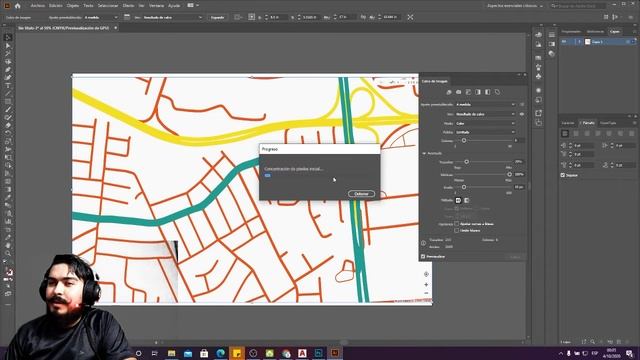Go to the Illustrator Home screen icon
Image resolution: width=640 pixels, height=360 pixels.
click(18, 6)
